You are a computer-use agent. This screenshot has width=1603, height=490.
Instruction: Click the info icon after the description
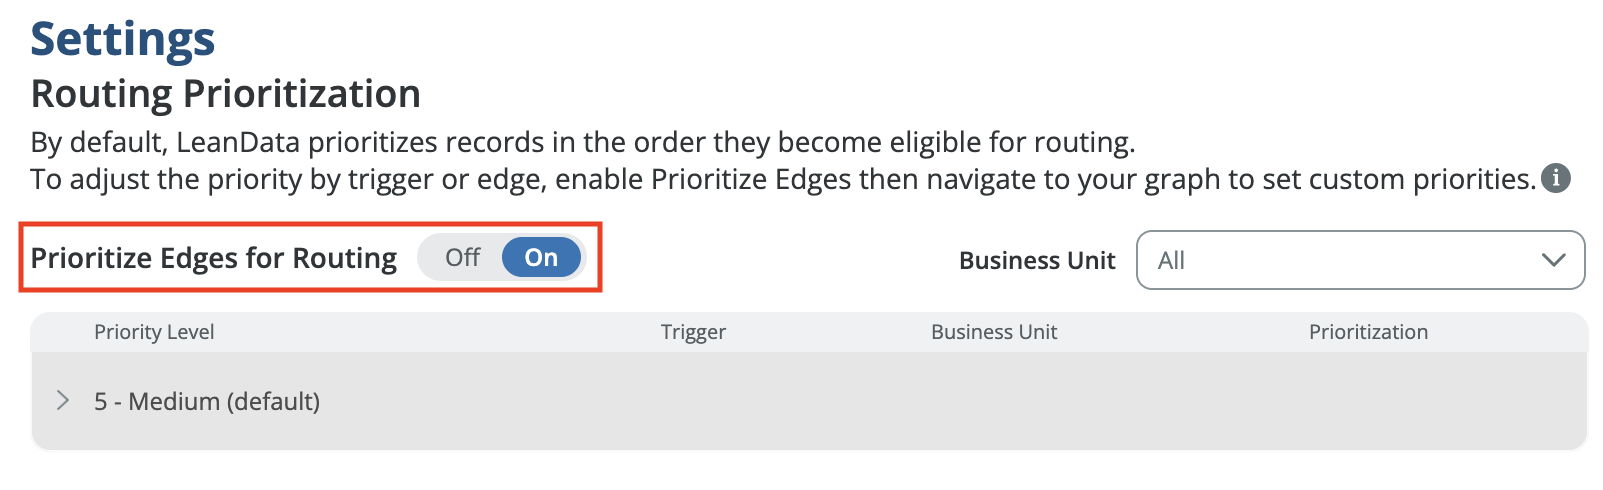click(1555, 179)
